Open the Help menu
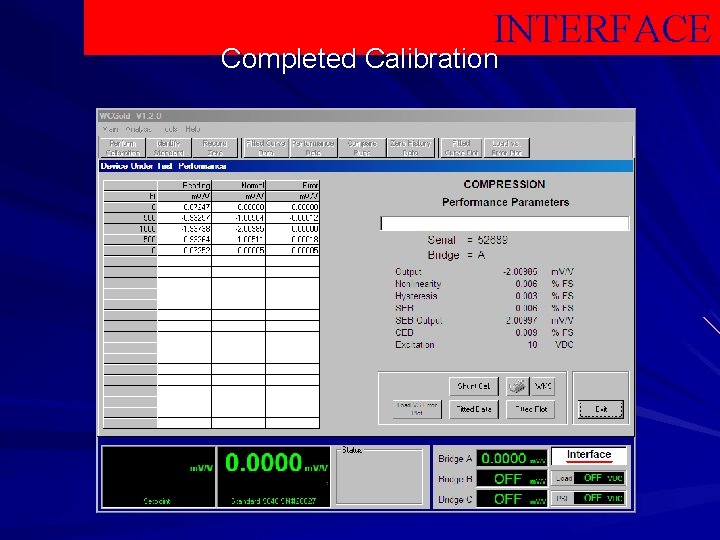 tap(193, 129)
